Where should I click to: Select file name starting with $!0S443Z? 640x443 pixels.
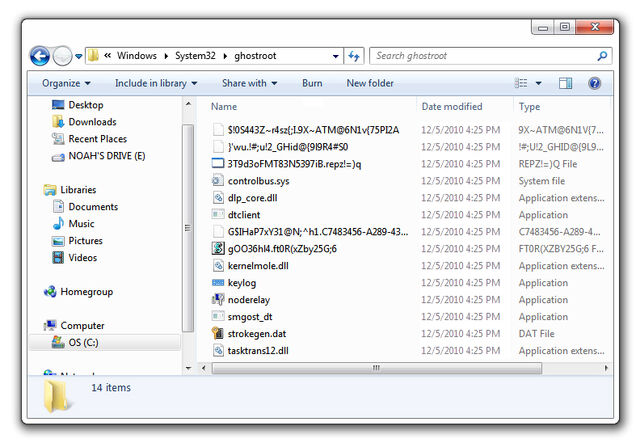point(313,130)
